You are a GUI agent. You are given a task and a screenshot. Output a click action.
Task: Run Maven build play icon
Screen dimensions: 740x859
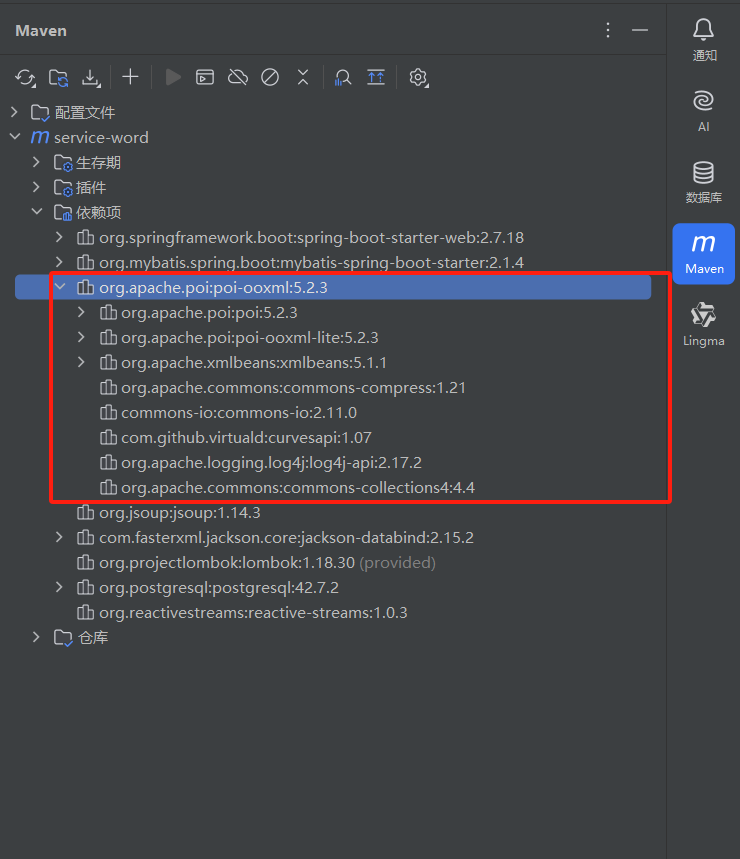click(x=173, y=77)
